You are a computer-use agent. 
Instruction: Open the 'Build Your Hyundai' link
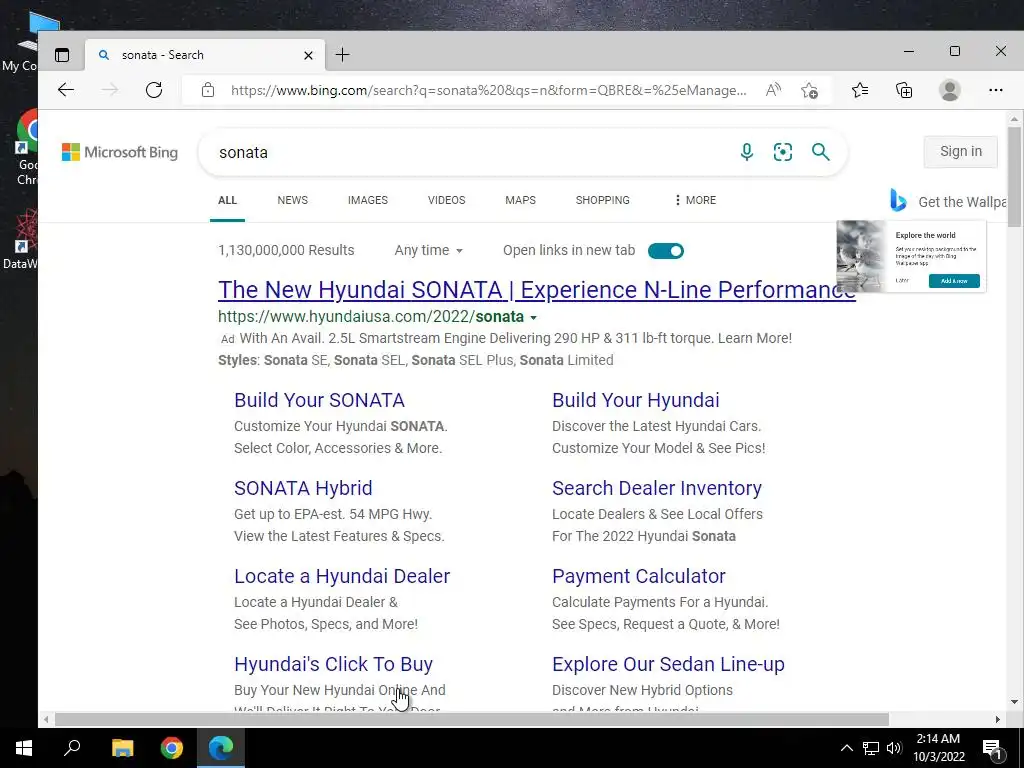coord(635,400)
